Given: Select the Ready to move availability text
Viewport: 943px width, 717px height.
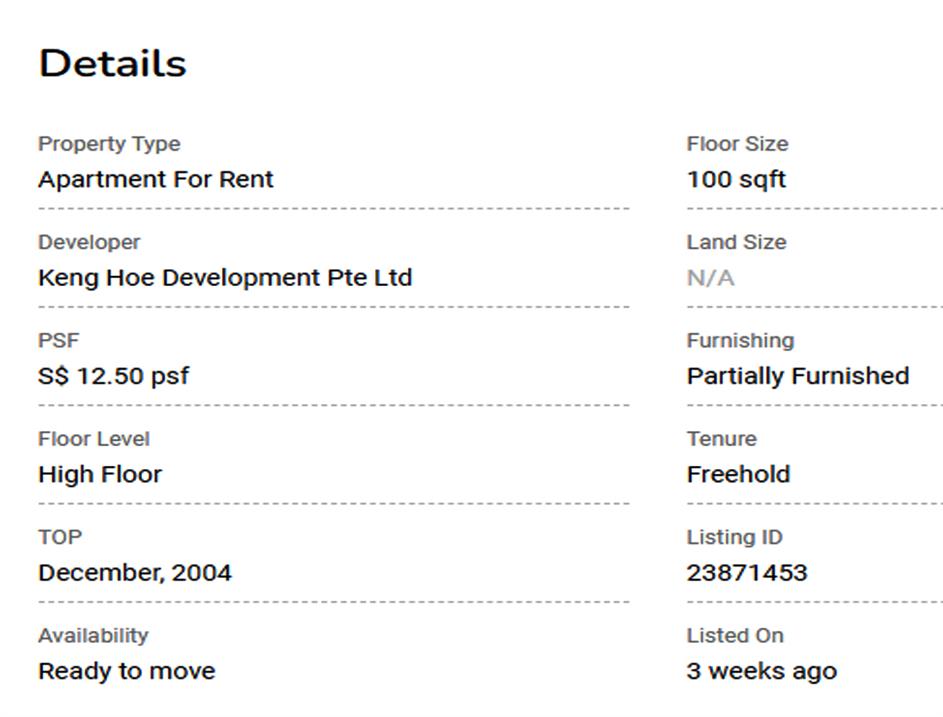Looking at the screenshot, I should click(126, 671).
